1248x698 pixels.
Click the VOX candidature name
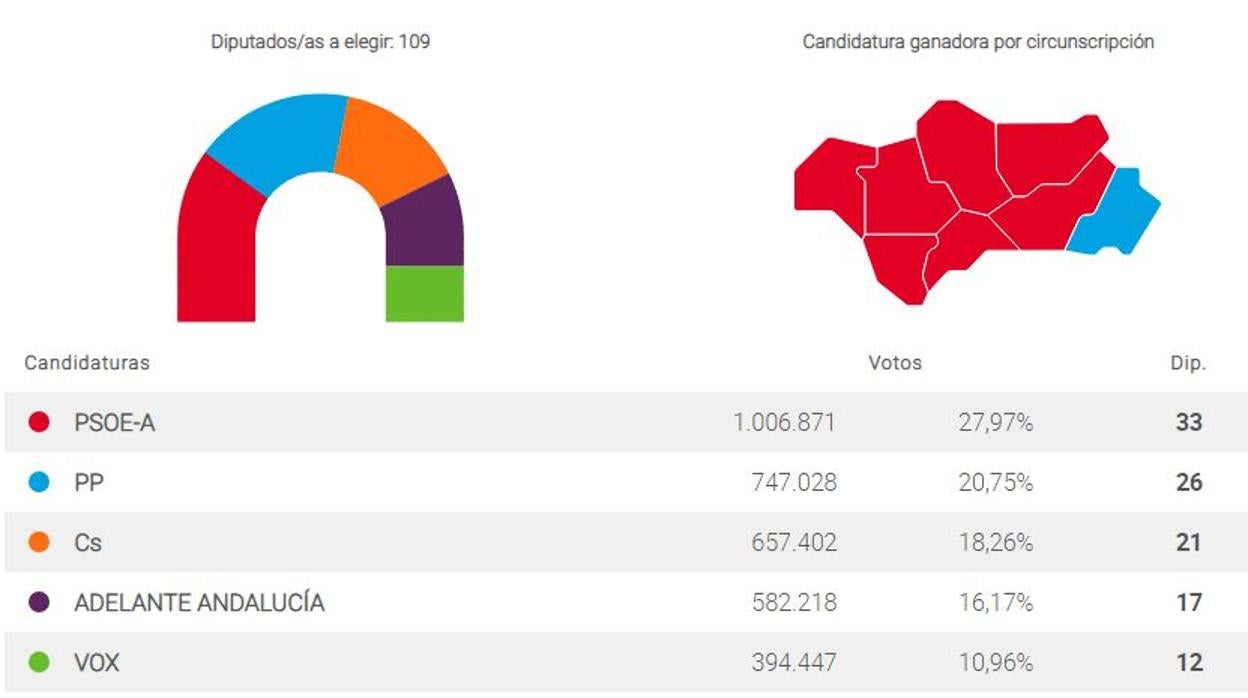[x=97, y=663]
